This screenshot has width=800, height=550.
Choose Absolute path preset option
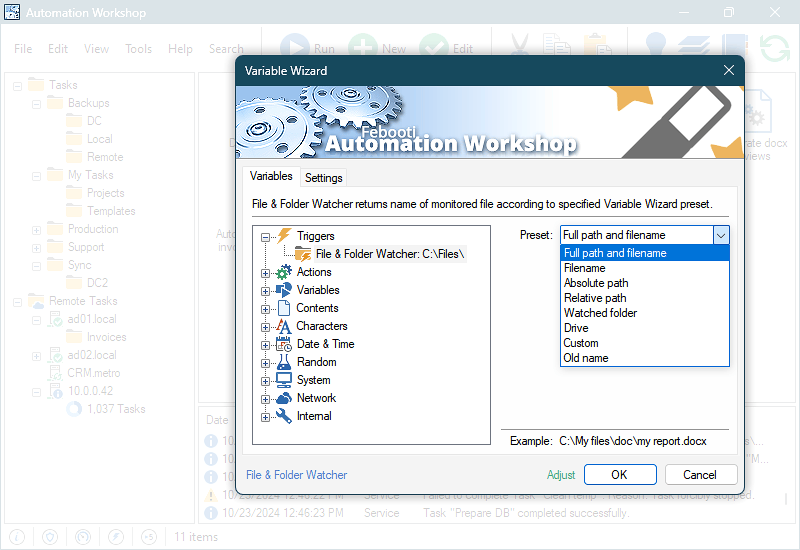pos(645,283)
